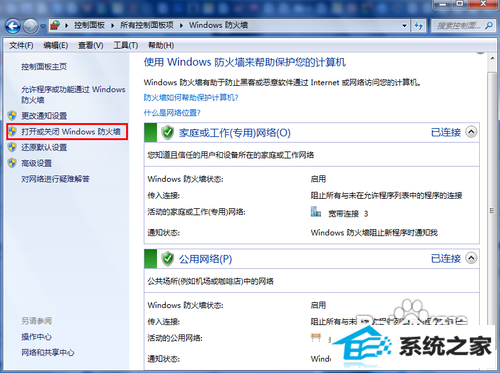
Task: Click the Forward navigation arrow button
Action: 31,26
